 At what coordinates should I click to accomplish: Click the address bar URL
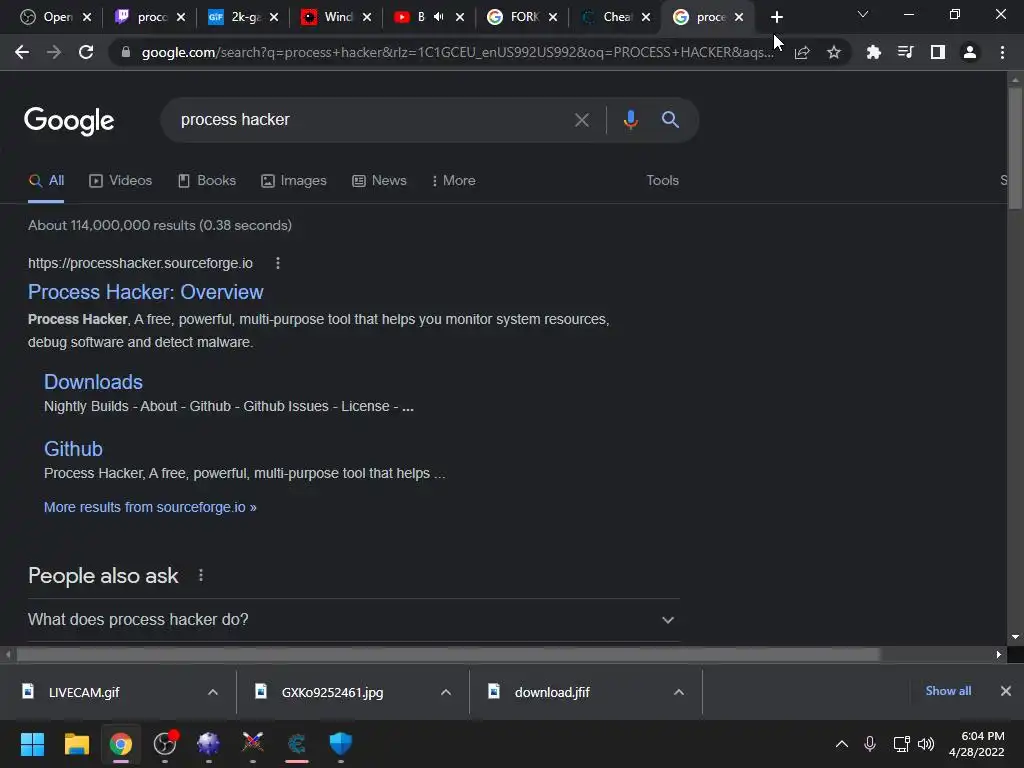pyautogui.click(x=457, y=52)
